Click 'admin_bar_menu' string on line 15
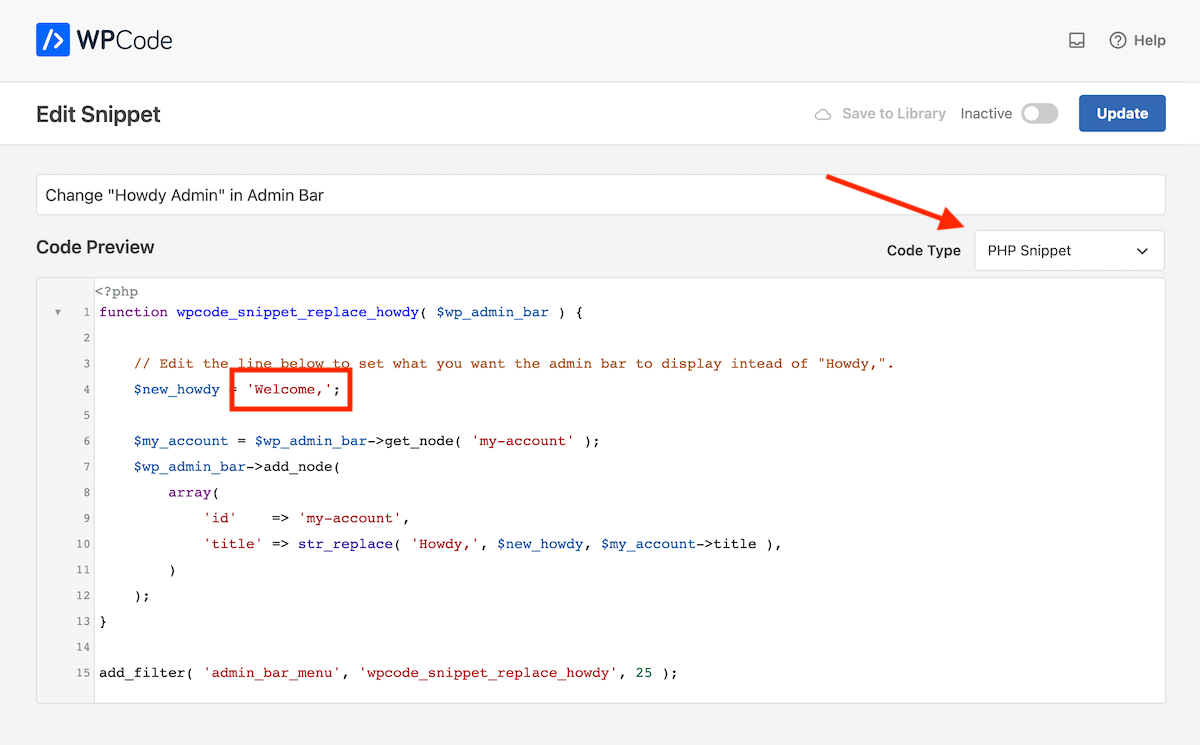 (273, 673)
